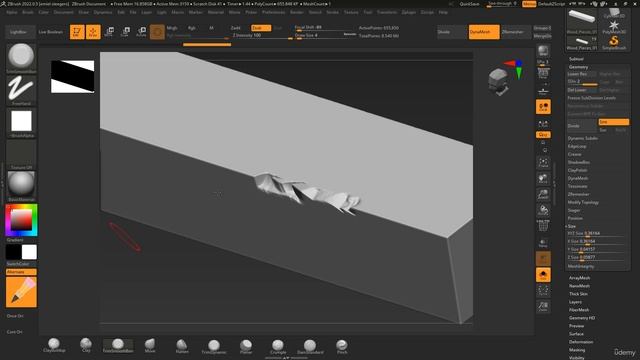Image resolution: width=640 pixels, height=360 pixels.
Task: Toggle the Smt button beside Divide
Action: (x=613, y=122)
